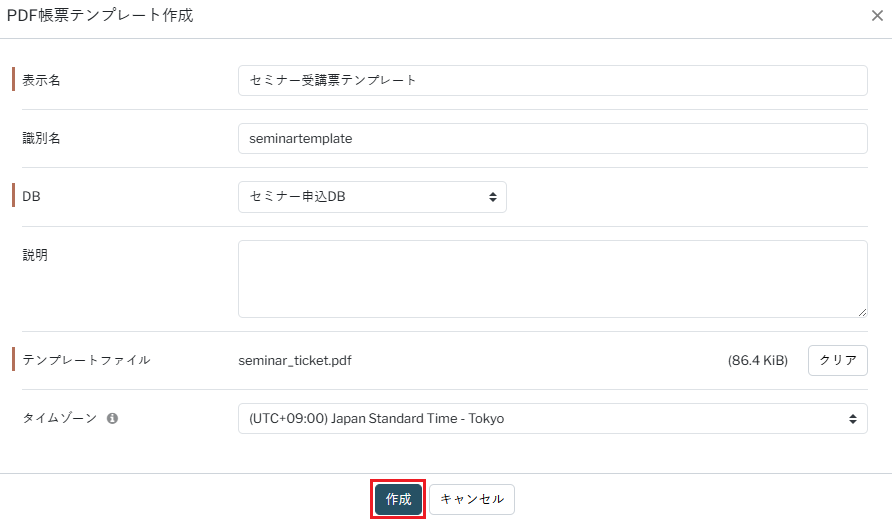This screenshot has height=520, width=892.
Task: Click the PDF帳票テンプレート作成 dialog title
Action: [x=100, y=16]
